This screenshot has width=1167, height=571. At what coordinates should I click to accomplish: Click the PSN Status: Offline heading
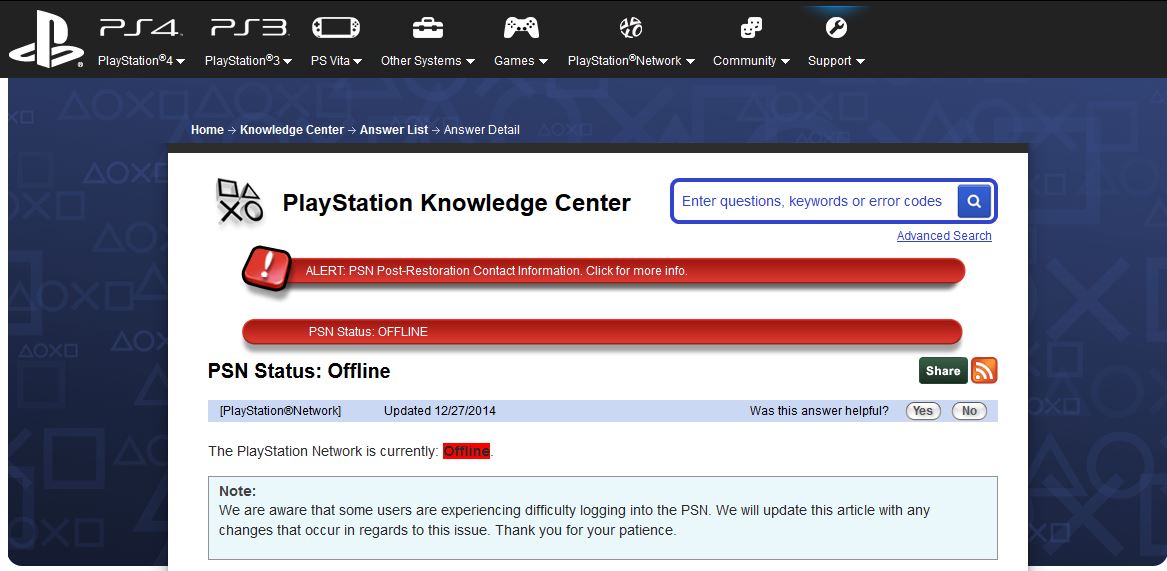(x=299, y=371)
